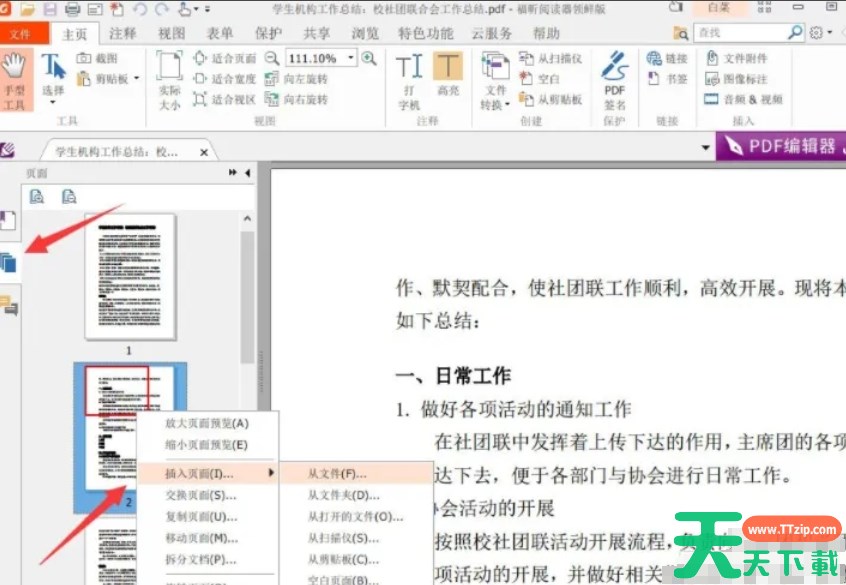846x585 pixels.
Task: Expand the Clipboard (剪贴板) dropdown
Action: click(x=136, y=78)
